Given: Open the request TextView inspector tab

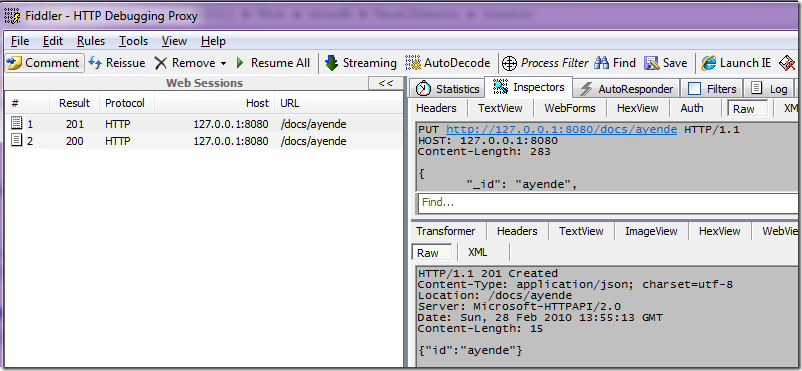Looking at the screenshot, I should pos(500,108).
